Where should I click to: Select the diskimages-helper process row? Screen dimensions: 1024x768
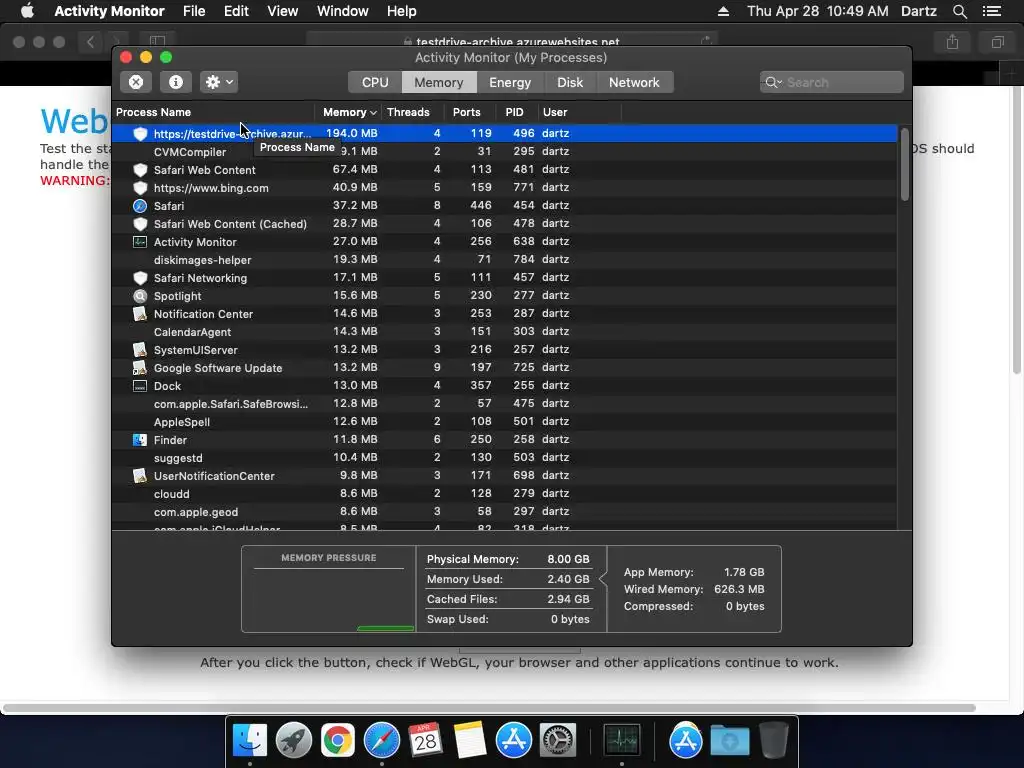(x=504, y=260)
